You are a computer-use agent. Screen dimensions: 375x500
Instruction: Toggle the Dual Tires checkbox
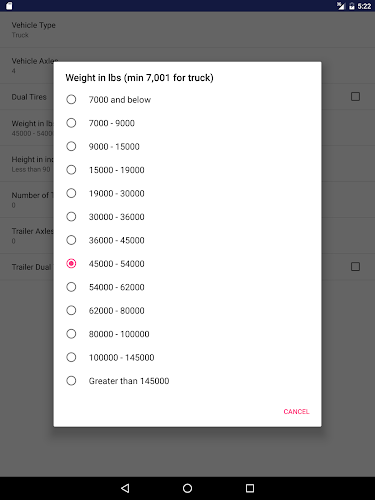click(355, 97)
